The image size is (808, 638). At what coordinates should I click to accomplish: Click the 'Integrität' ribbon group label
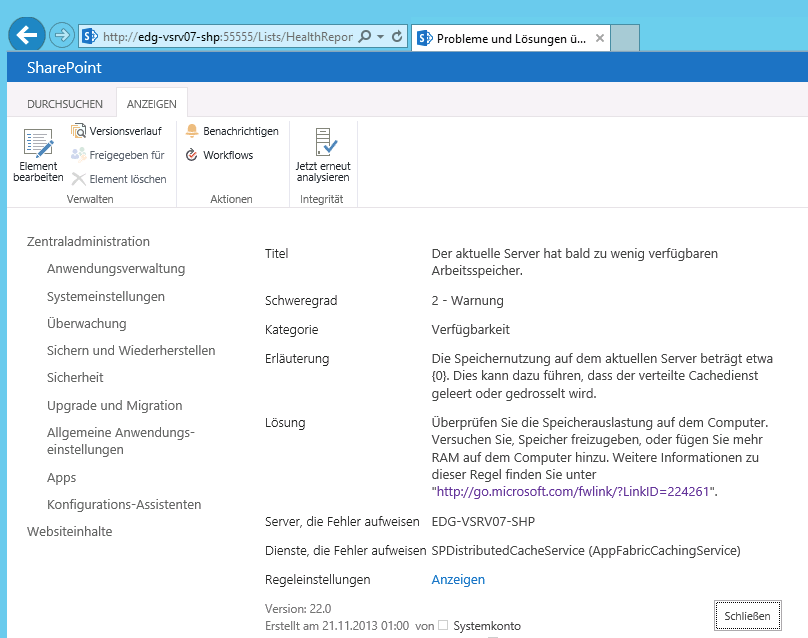pyautogui.click(x=322, y=199)
